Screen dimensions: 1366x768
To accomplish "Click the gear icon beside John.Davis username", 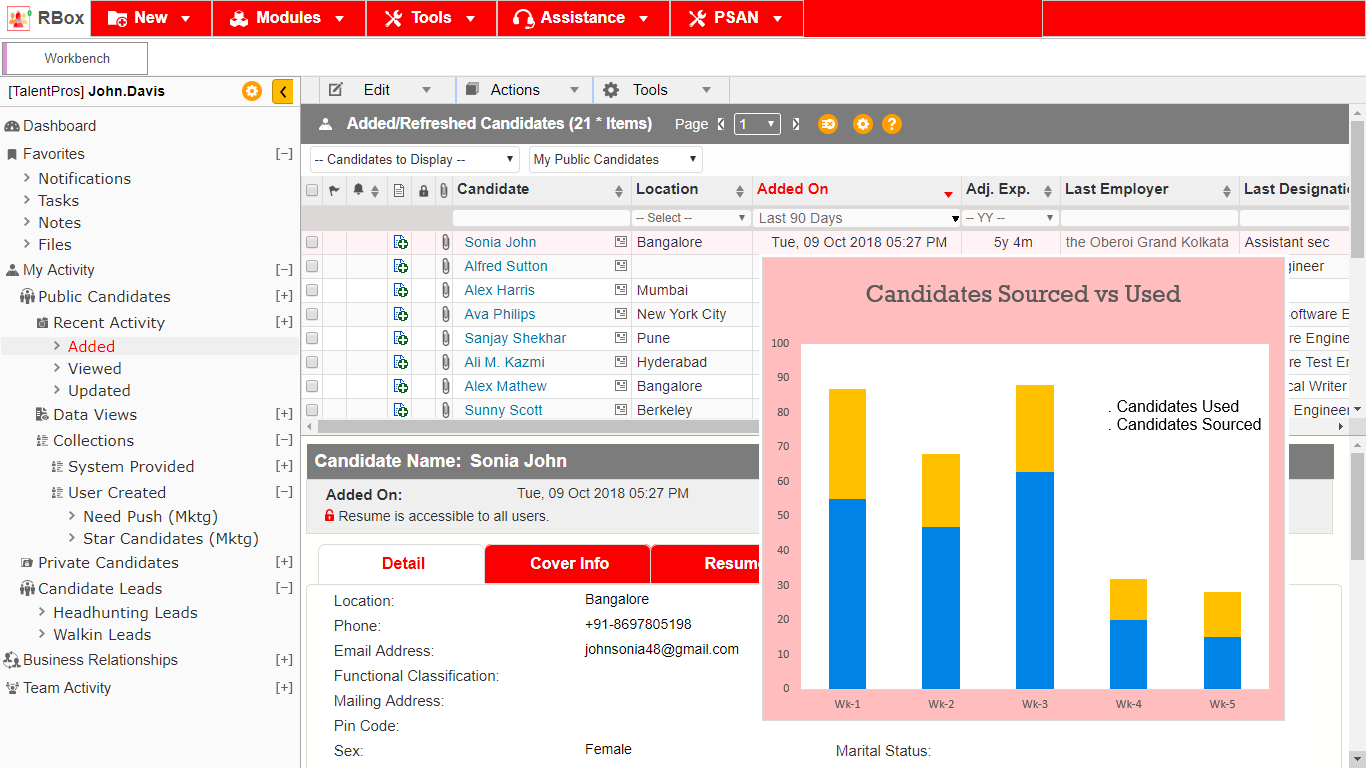I will coord(252,91).
